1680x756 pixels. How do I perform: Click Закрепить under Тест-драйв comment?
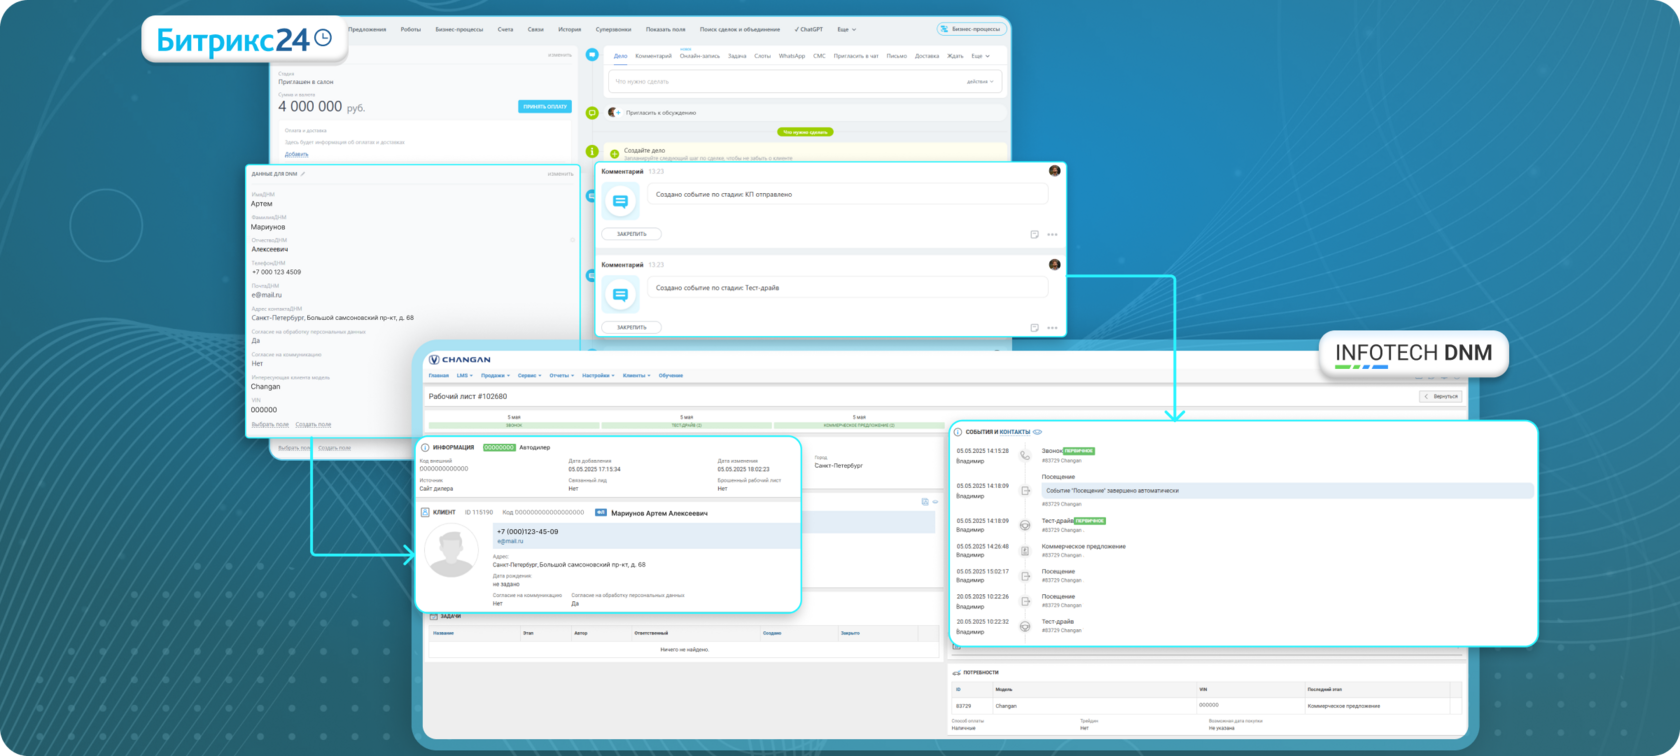[x=632, y=327]
